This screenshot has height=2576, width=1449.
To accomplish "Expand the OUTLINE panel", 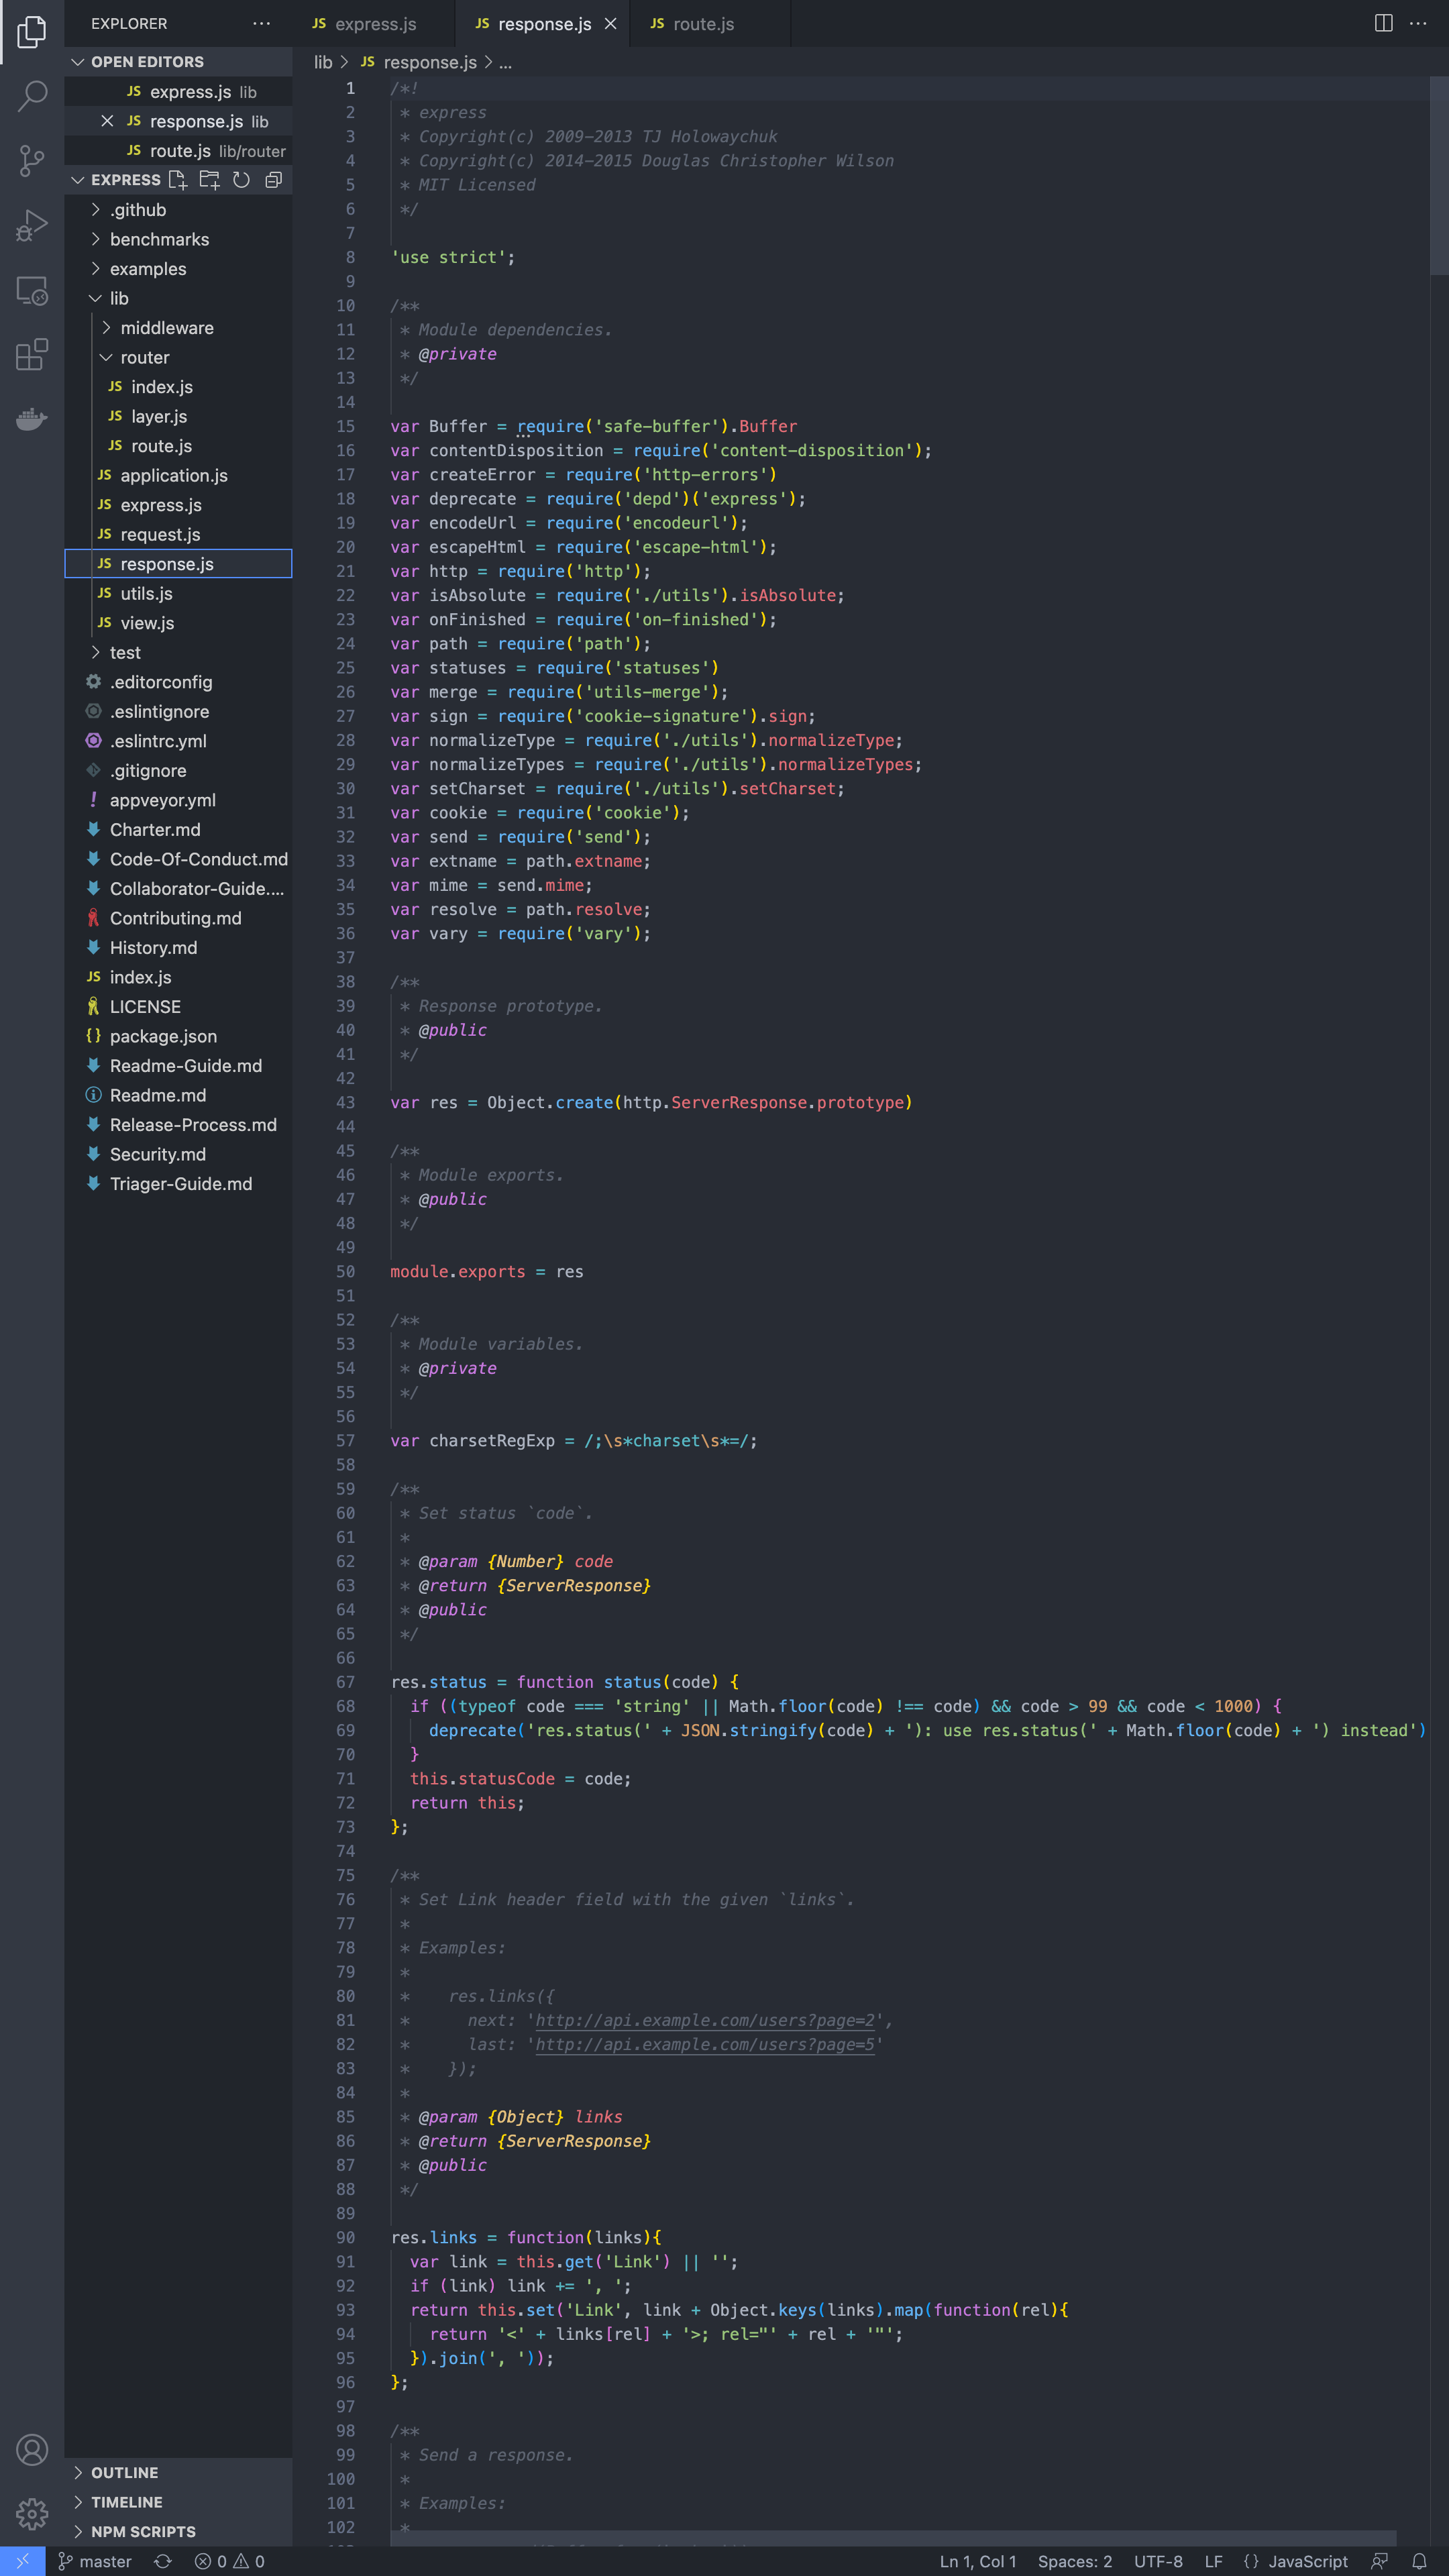I will point(178,2472).
